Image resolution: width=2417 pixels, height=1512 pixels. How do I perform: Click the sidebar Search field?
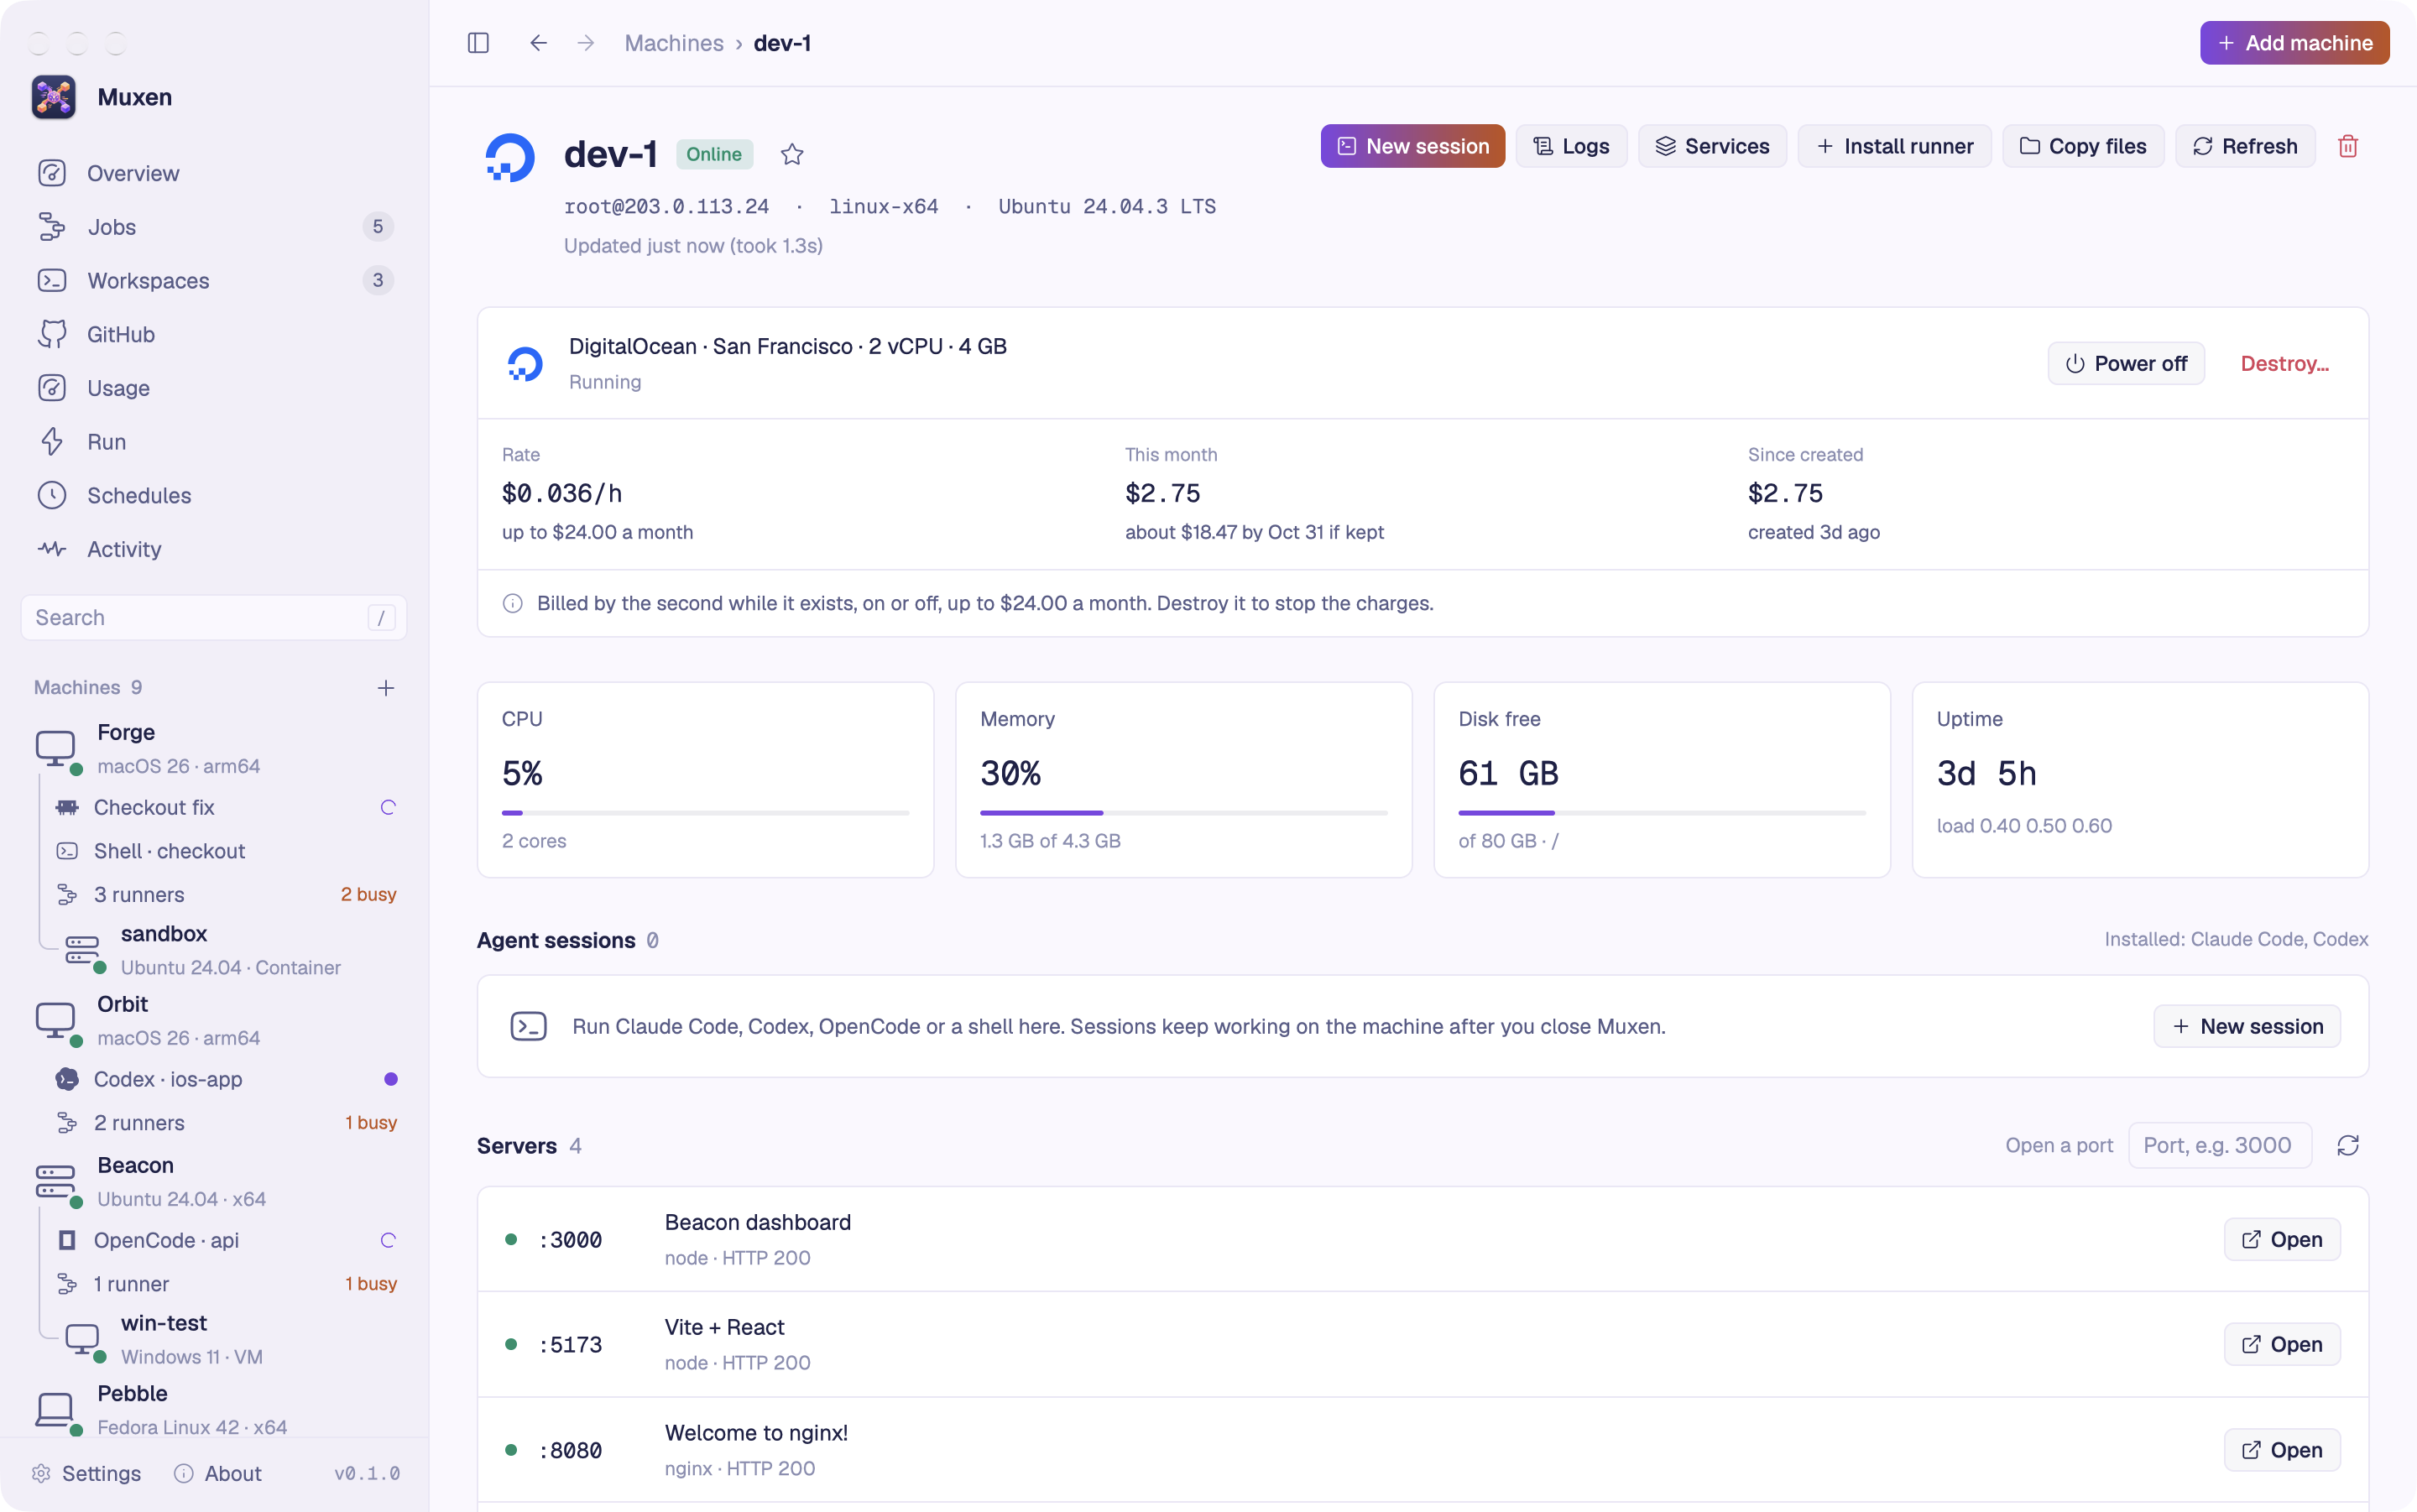[214, 617]
